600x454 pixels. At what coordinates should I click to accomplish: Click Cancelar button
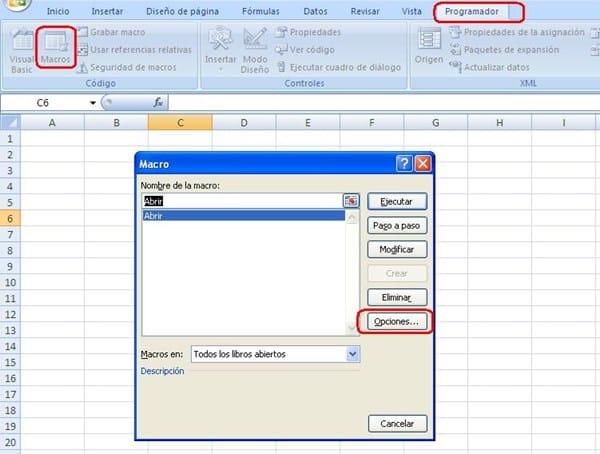tap(397, 424)
